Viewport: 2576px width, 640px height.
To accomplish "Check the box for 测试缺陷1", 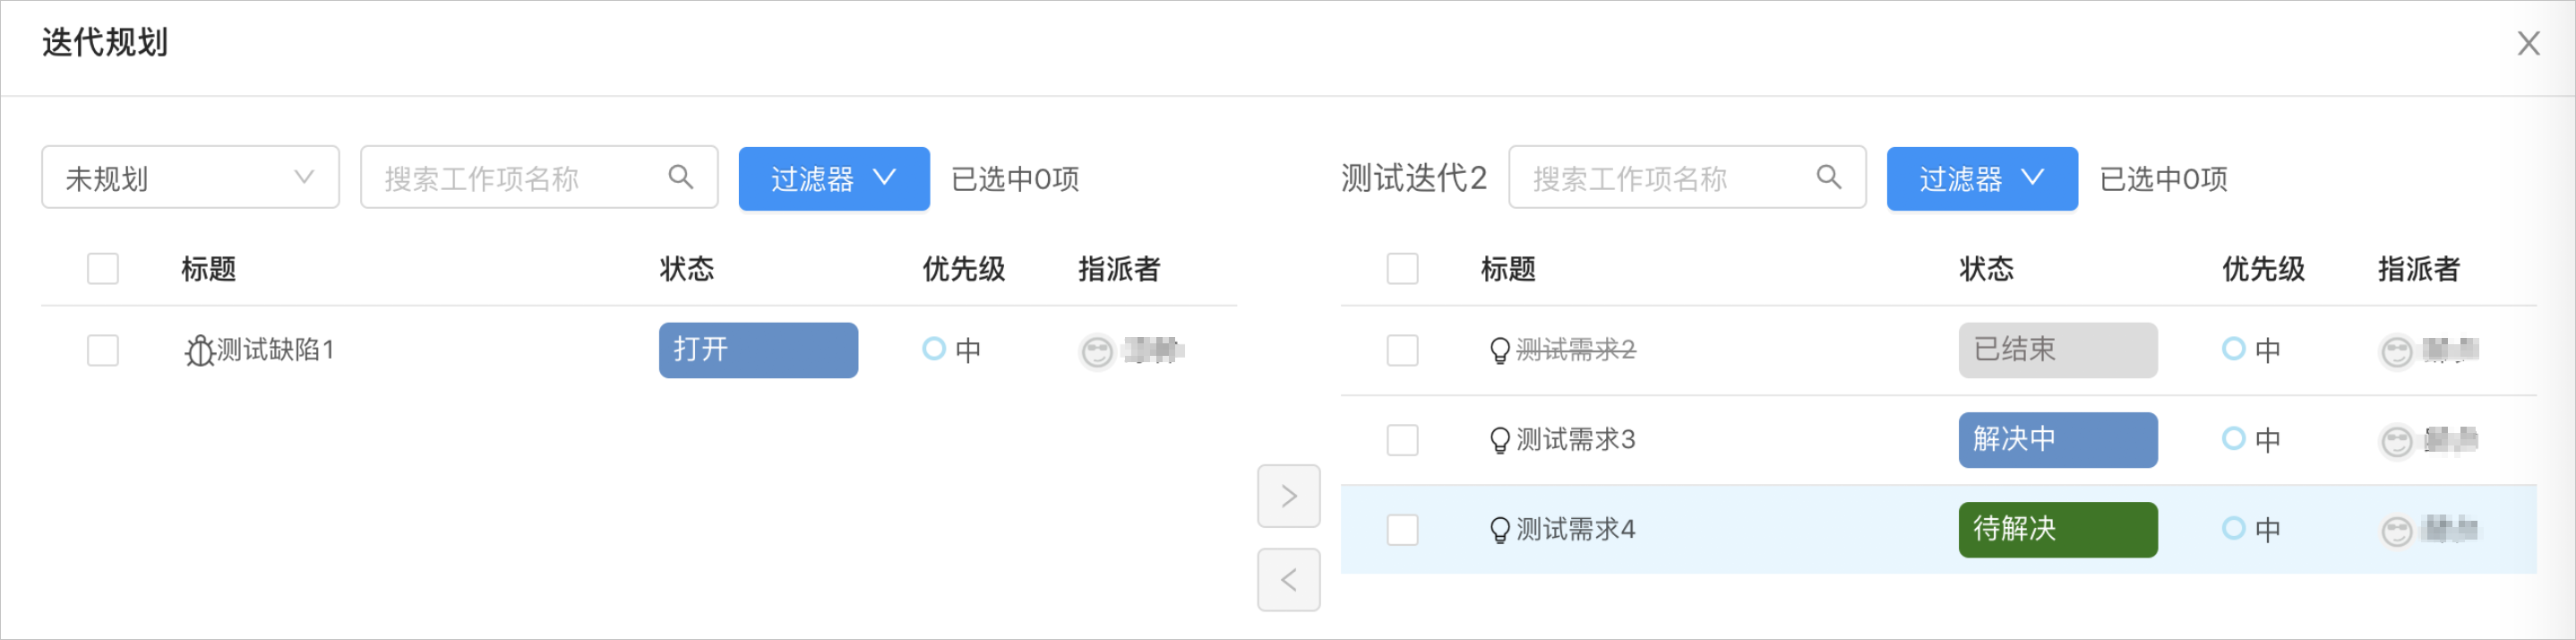I will [x=103, y=350].
